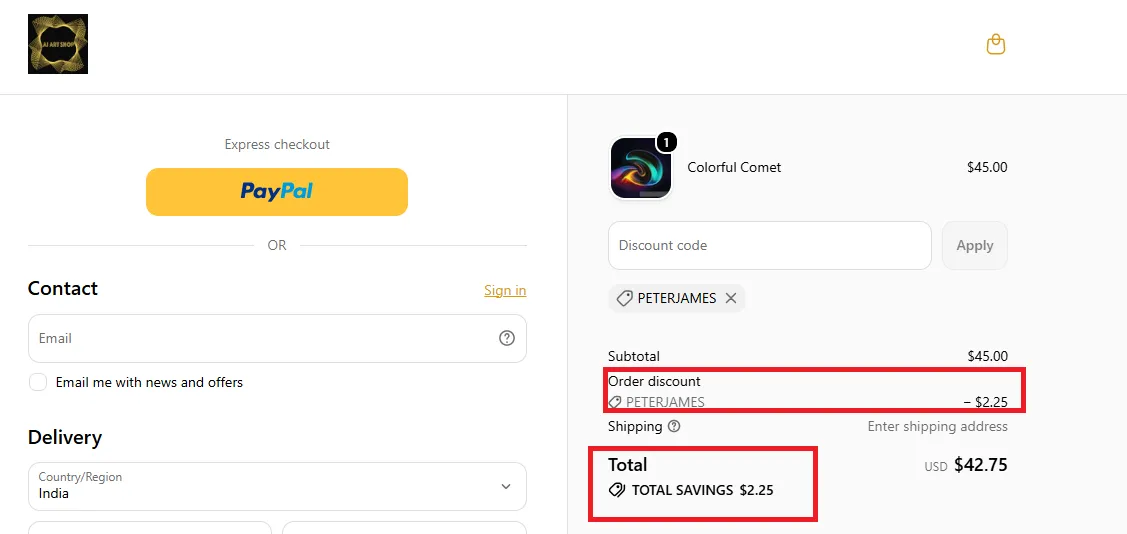
Task: Click the Apply discount button
Action: (x=975, y=246)
